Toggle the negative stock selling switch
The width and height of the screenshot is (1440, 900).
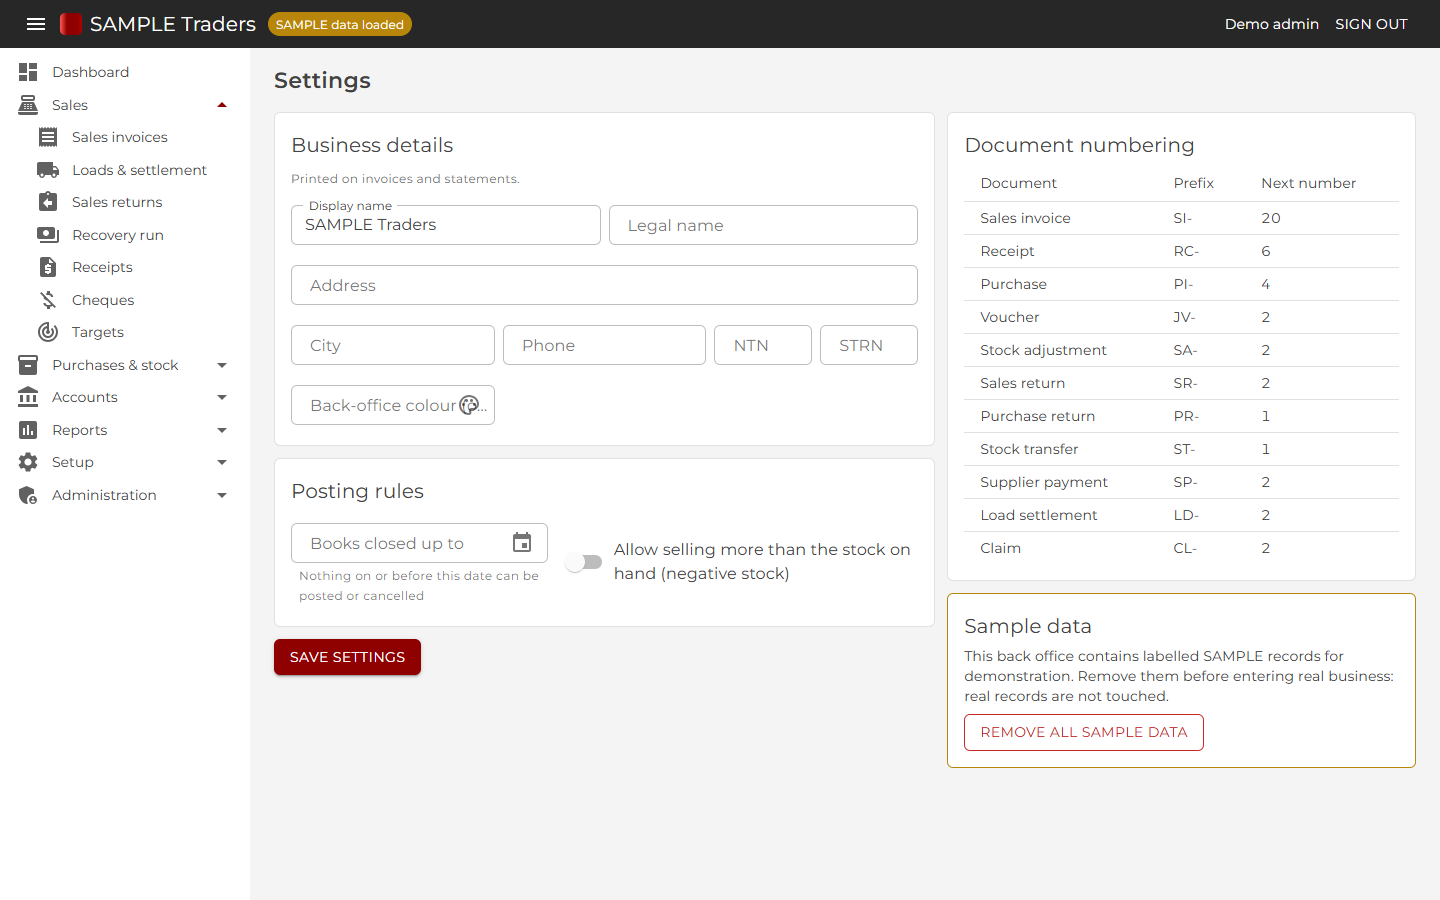point(584,562)
